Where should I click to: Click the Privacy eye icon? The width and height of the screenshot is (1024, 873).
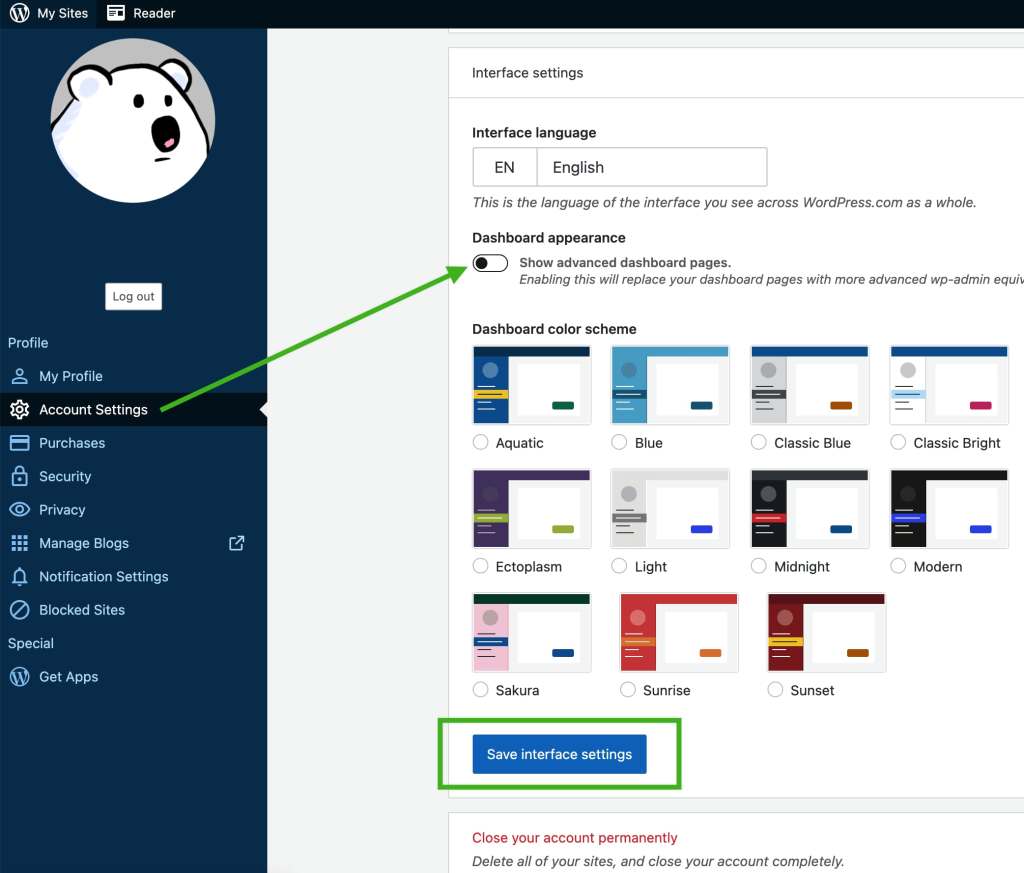coord(19,510)
